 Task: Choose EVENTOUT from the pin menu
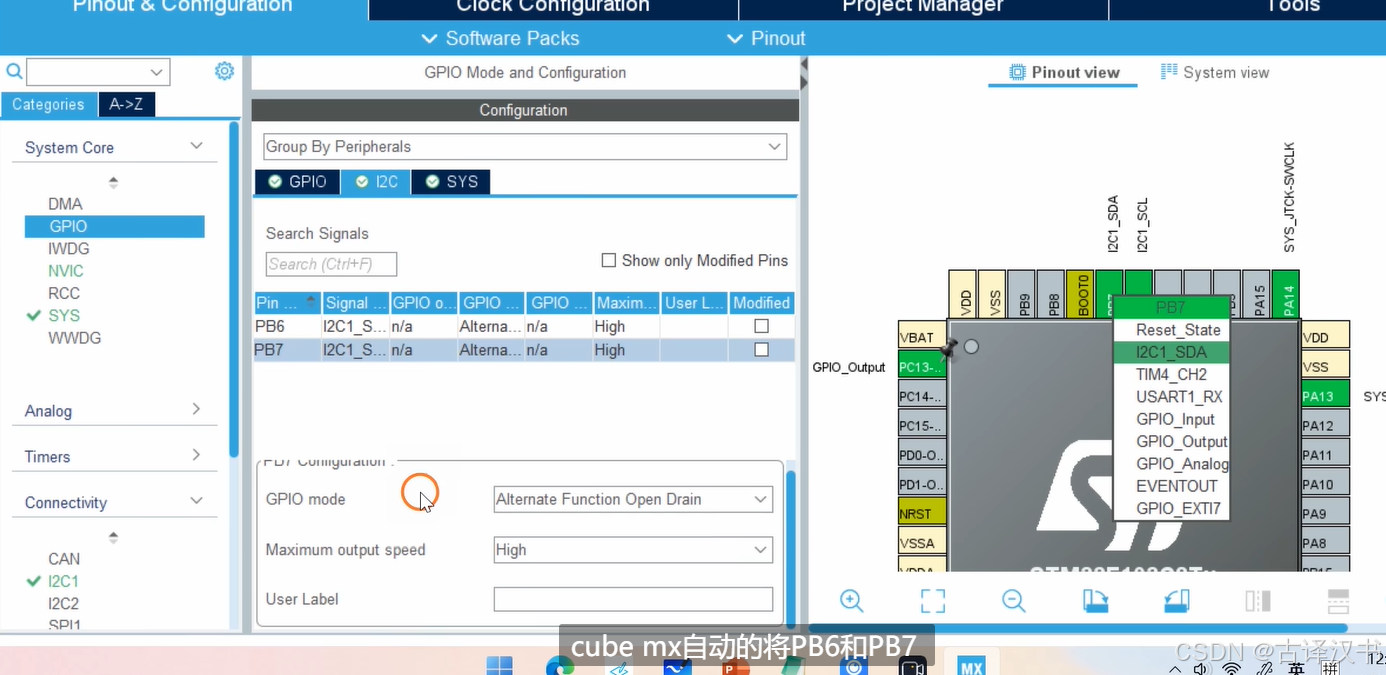pos(1176,486)
